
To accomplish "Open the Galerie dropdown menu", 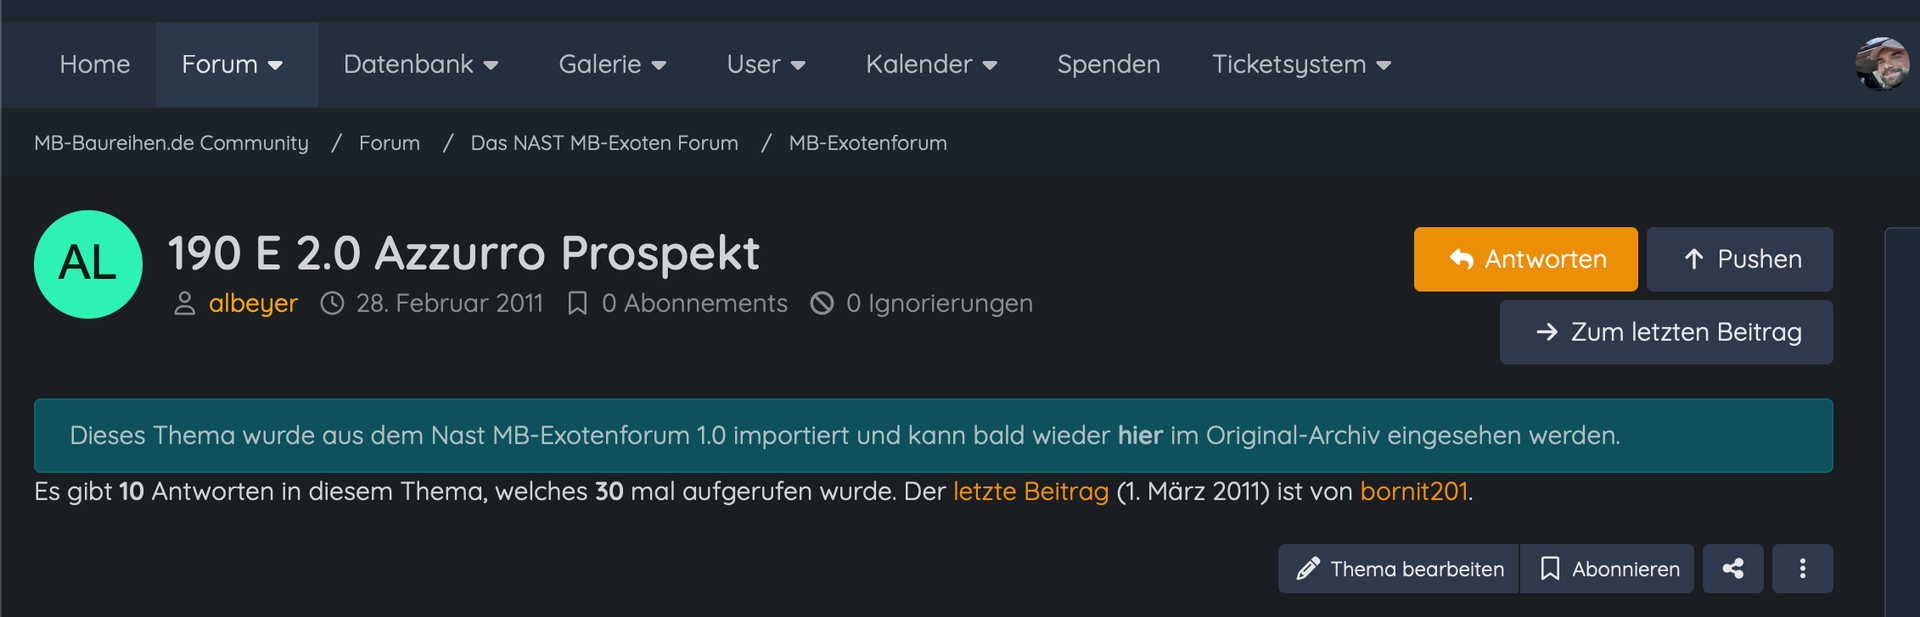I will coord(612,65).
